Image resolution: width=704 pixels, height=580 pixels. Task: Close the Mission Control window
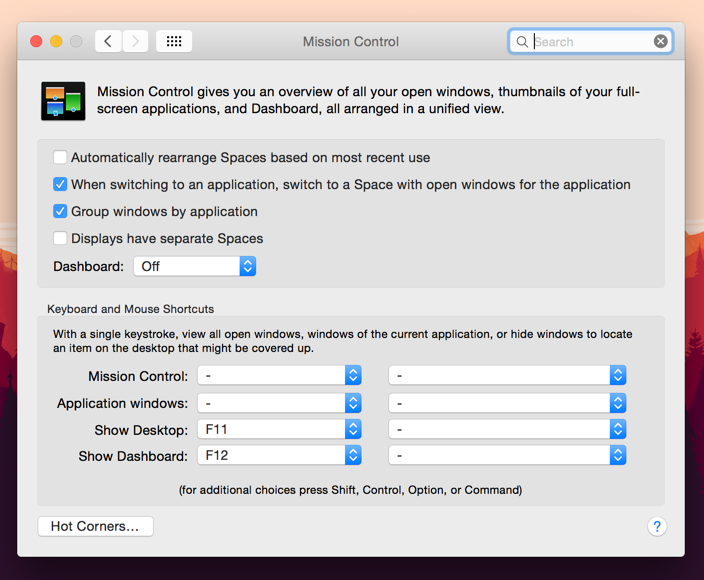pos(36,41)
